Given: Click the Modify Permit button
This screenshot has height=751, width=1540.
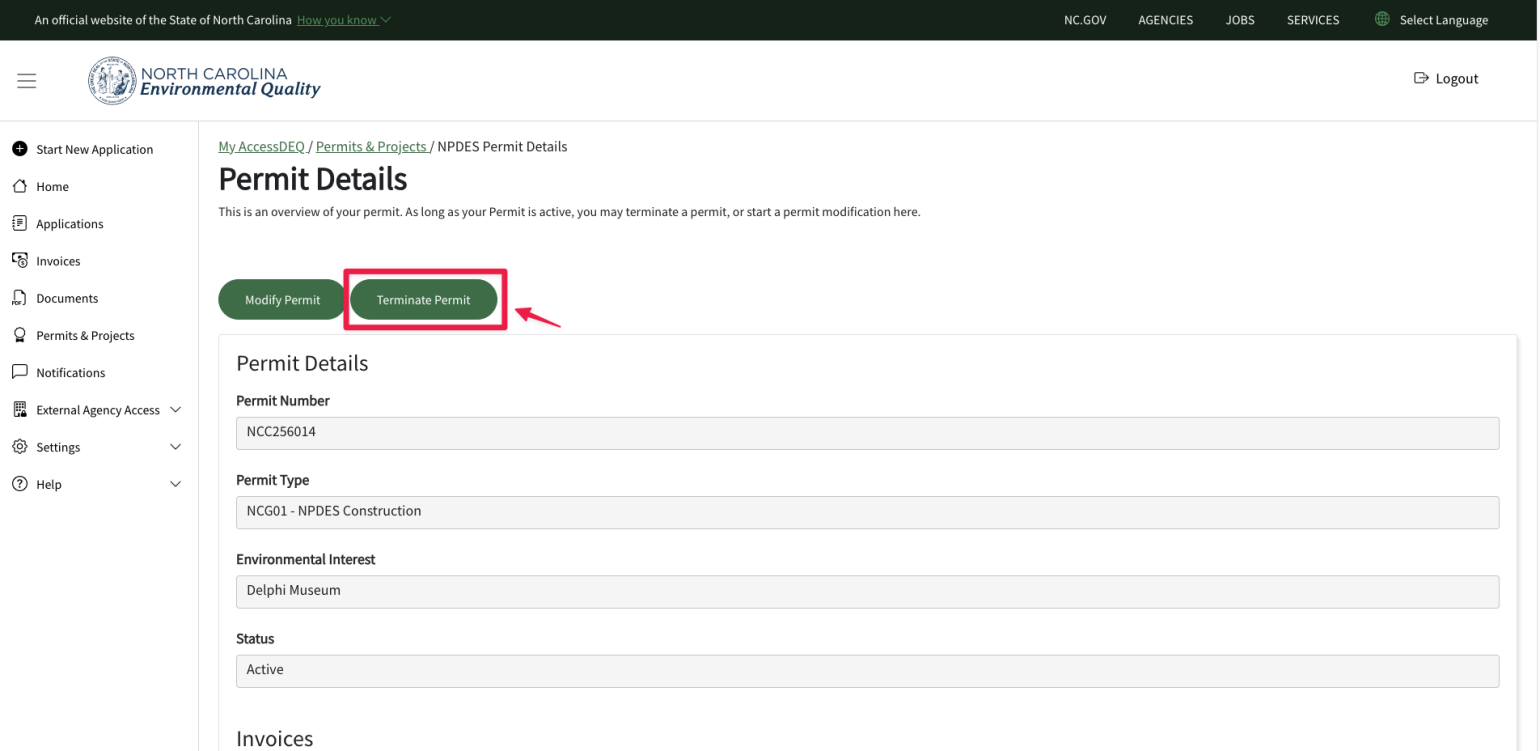Looking at the screenshot, I should 282,299.
